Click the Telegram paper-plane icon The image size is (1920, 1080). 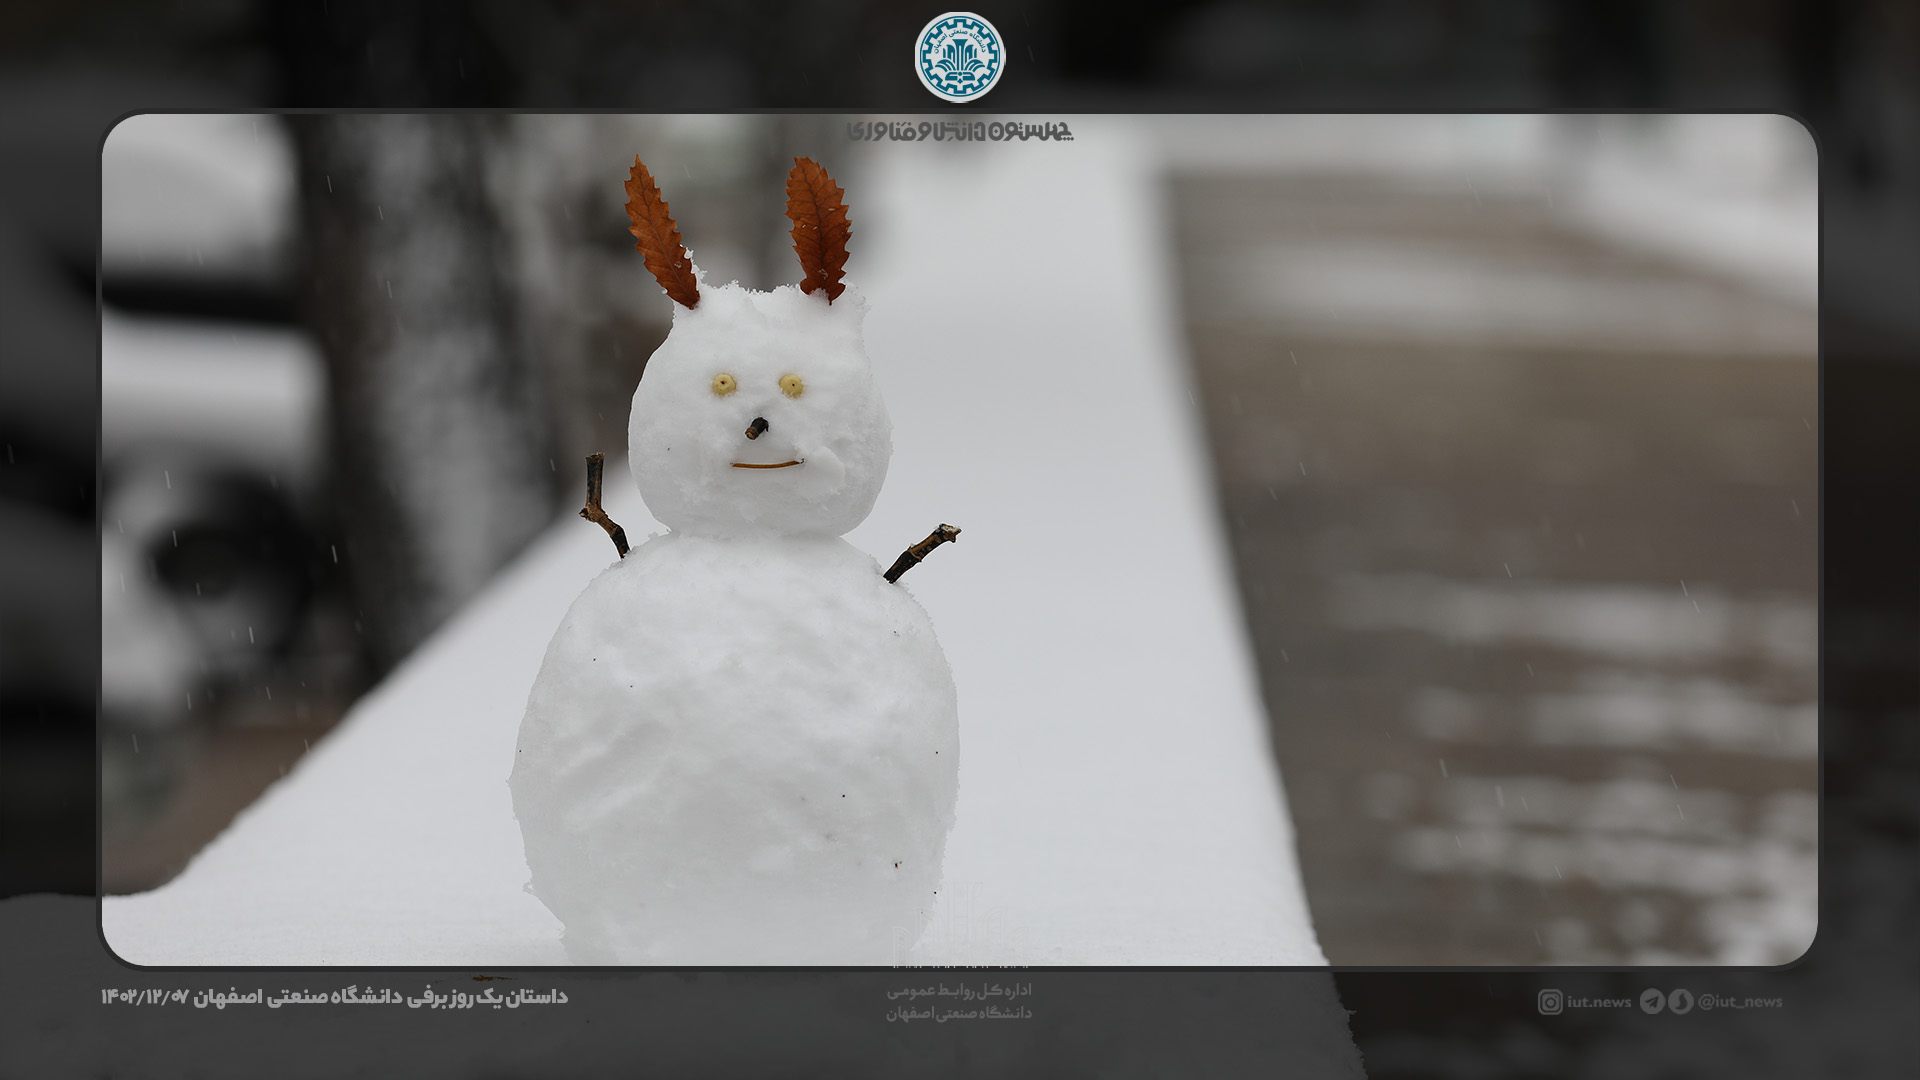[x=1652, y=1002]
